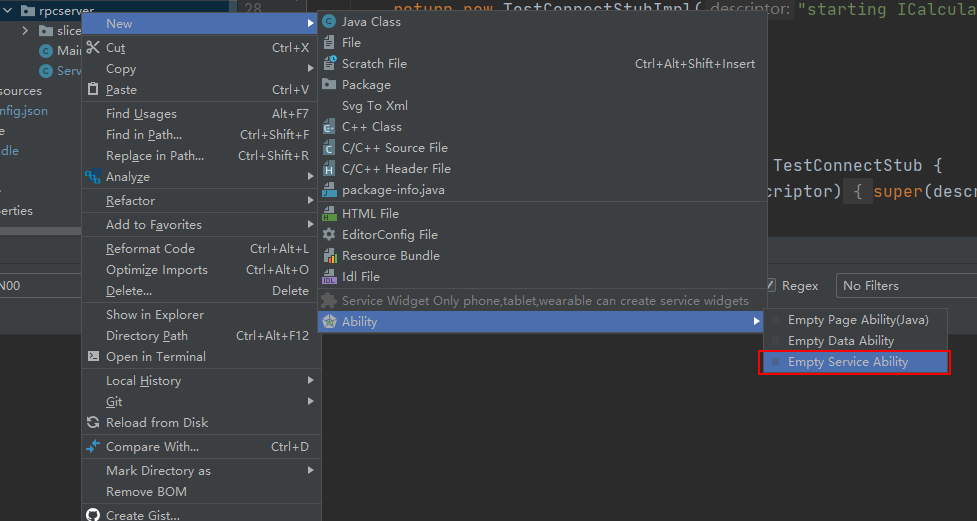This screenshot has width=977, height=521.
Task: Click the Reload from Disk icon
Action: click(93, 423)
